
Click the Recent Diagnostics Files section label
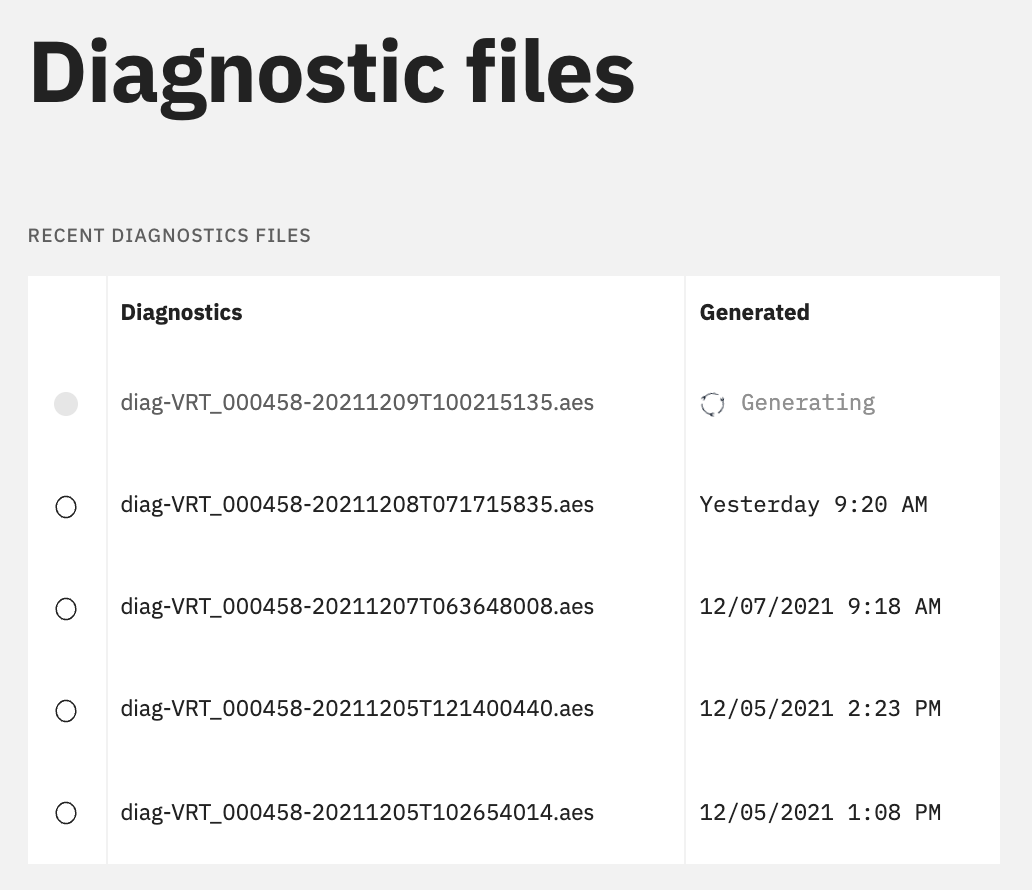169,236
